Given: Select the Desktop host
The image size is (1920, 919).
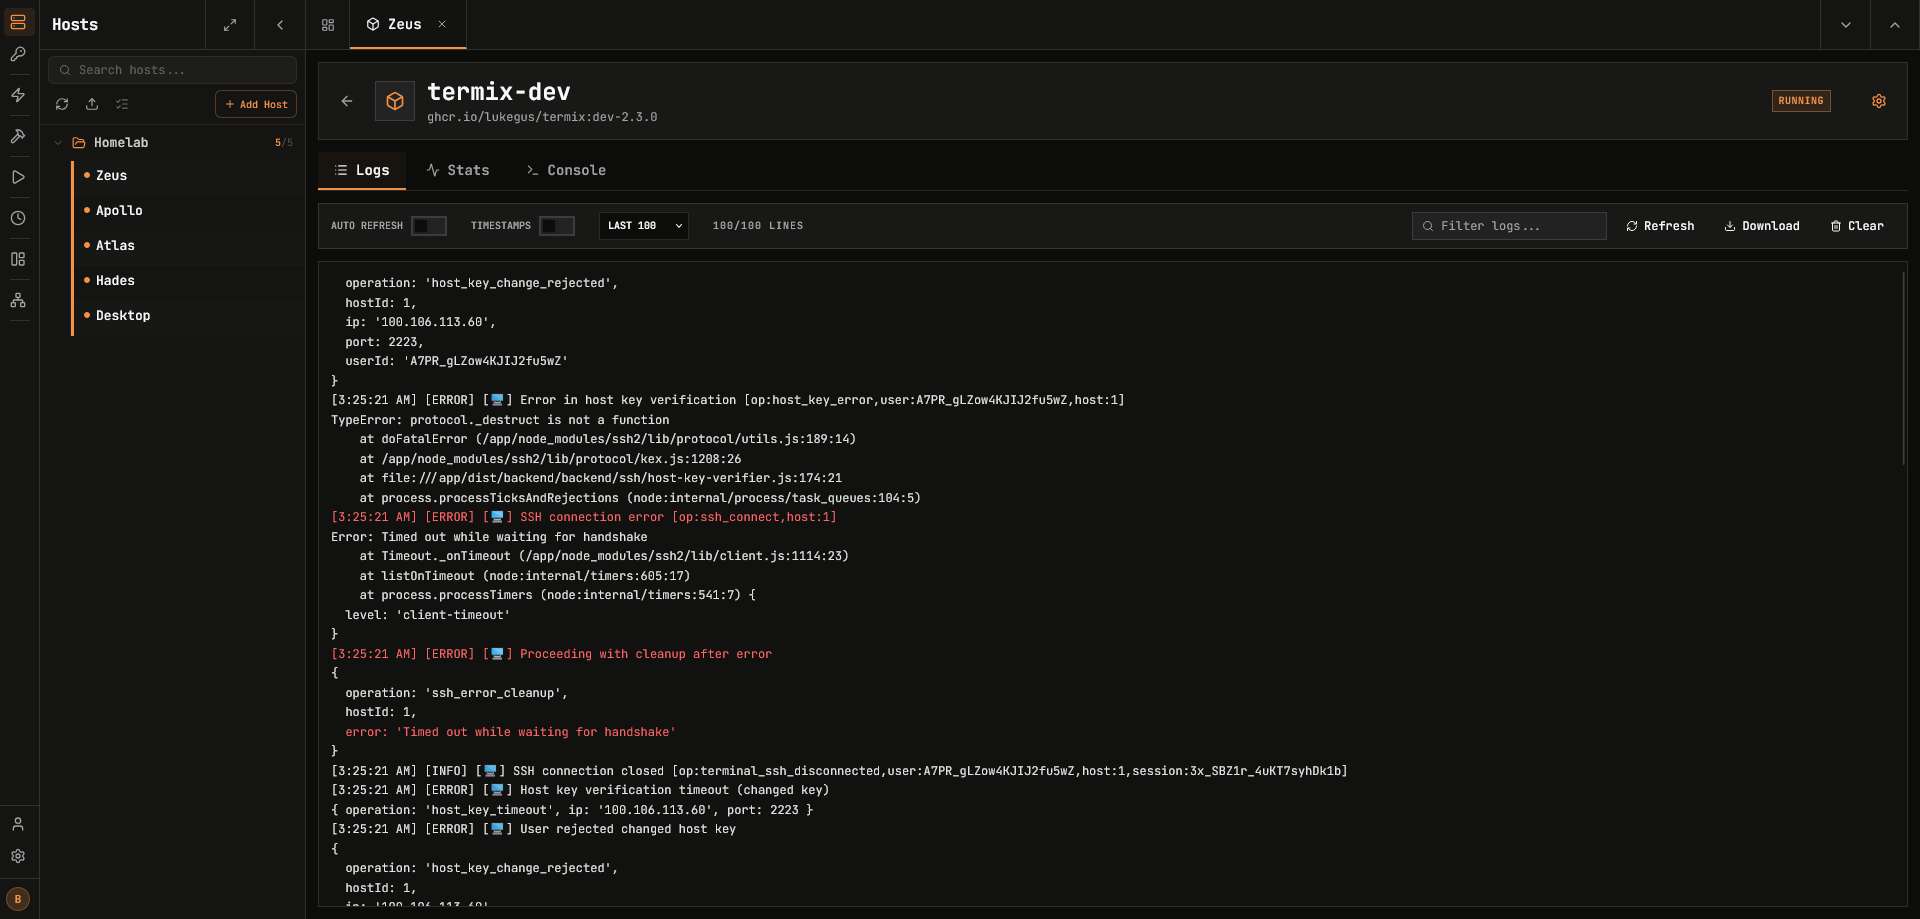Looking at the screenshot, I should 188,316.
